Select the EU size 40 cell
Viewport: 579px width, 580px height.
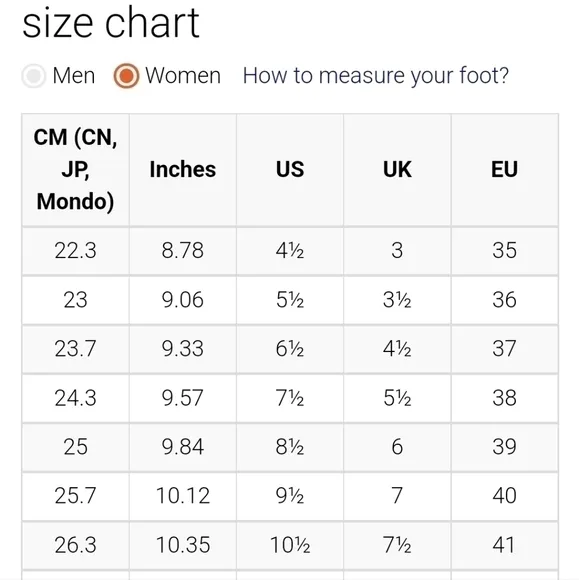tap(505, 496)
